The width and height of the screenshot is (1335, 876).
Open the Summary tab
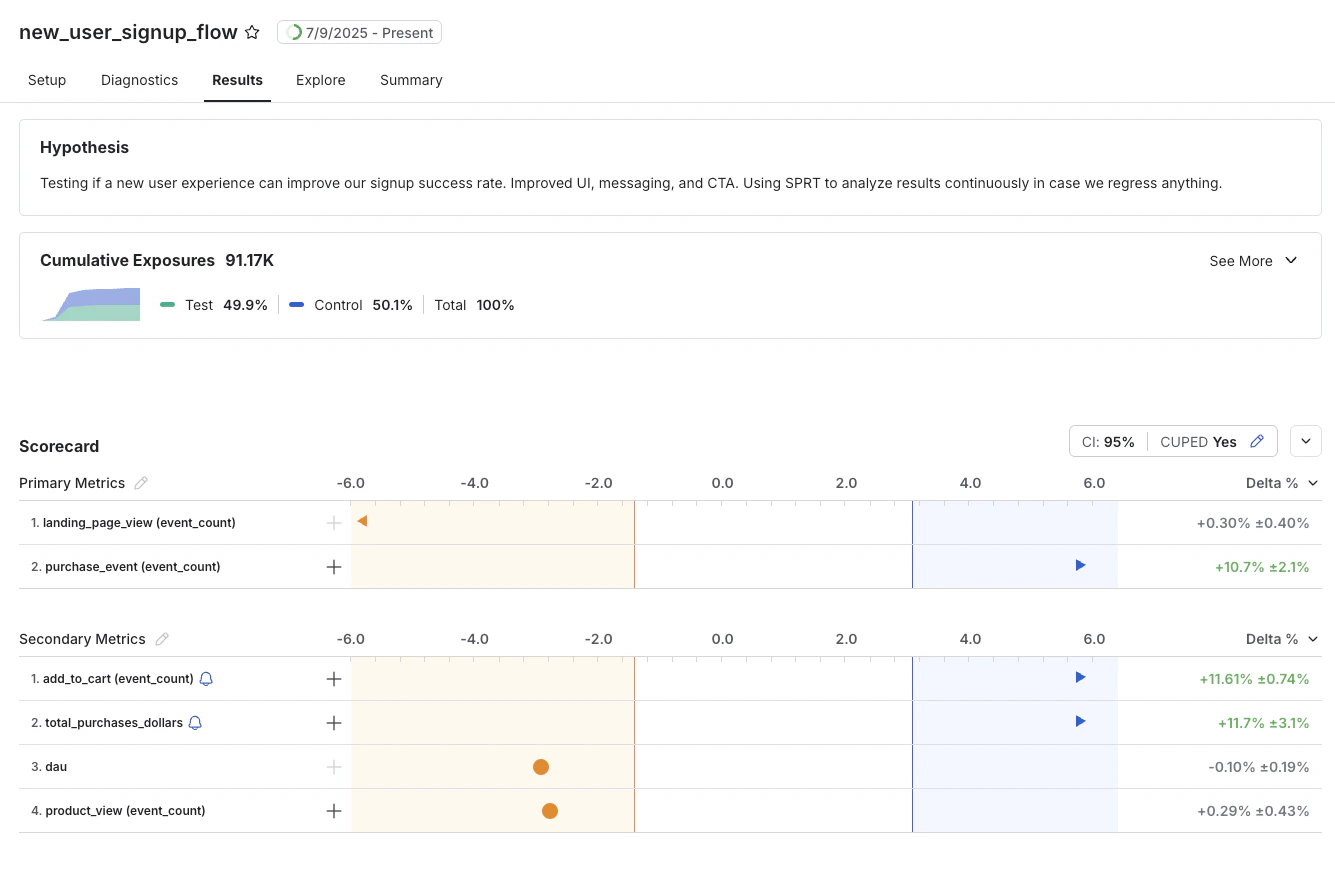(411, 80)
